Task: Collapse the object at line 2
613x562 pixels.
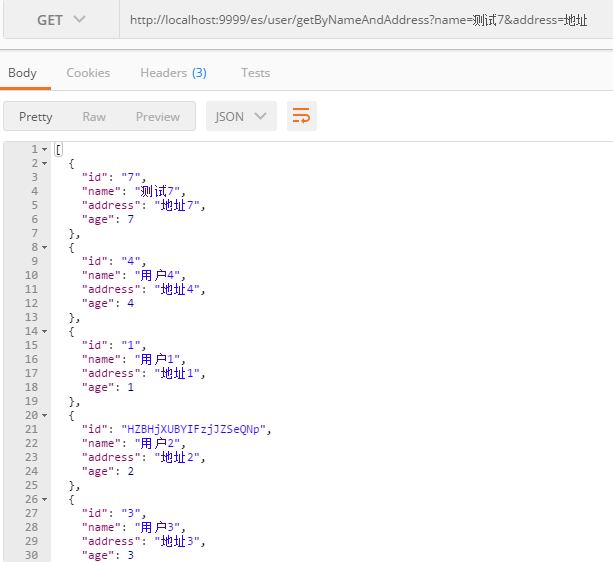Action: [x=45, y=163]
